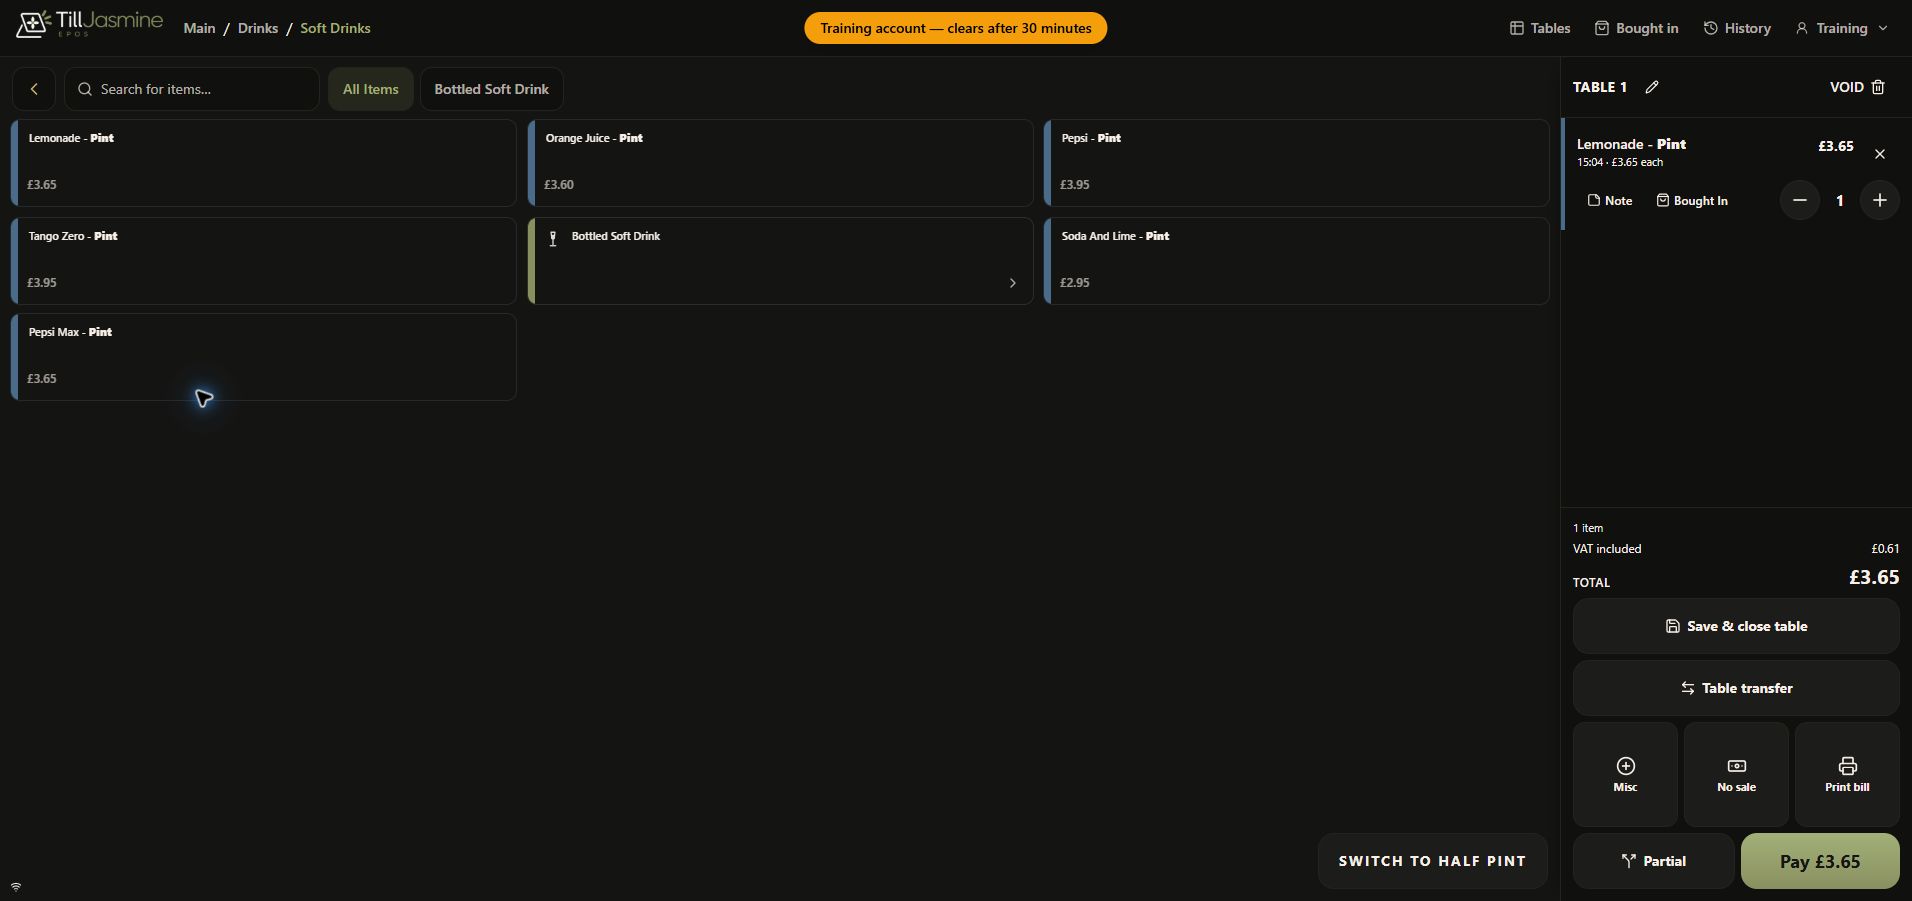Open the Partial payment option
The height and width of the screenshot is (901, 1912).
1654,861
